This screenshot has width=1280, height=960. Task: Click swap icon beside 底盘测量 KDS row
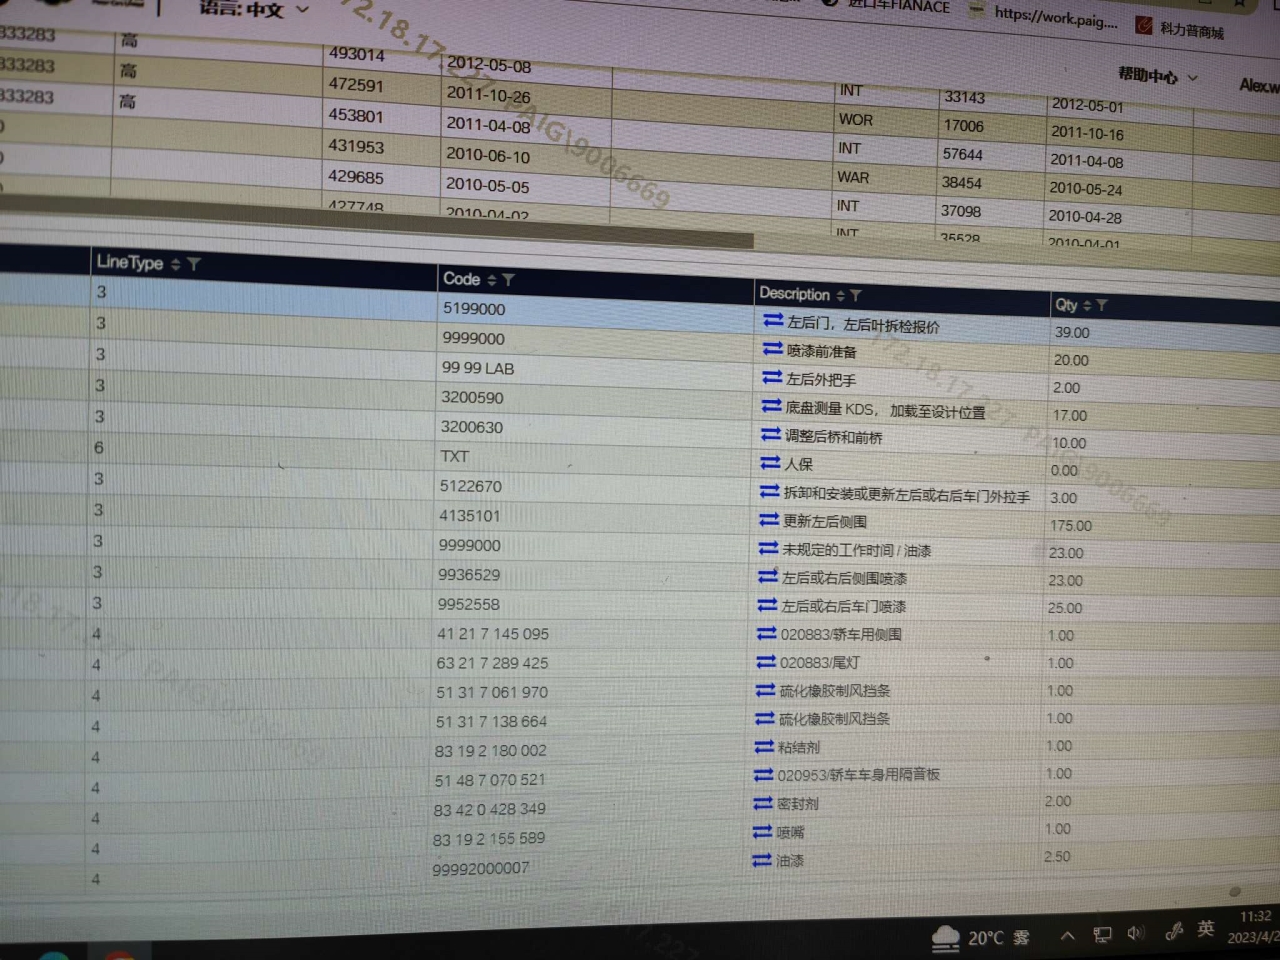(771, 406)
